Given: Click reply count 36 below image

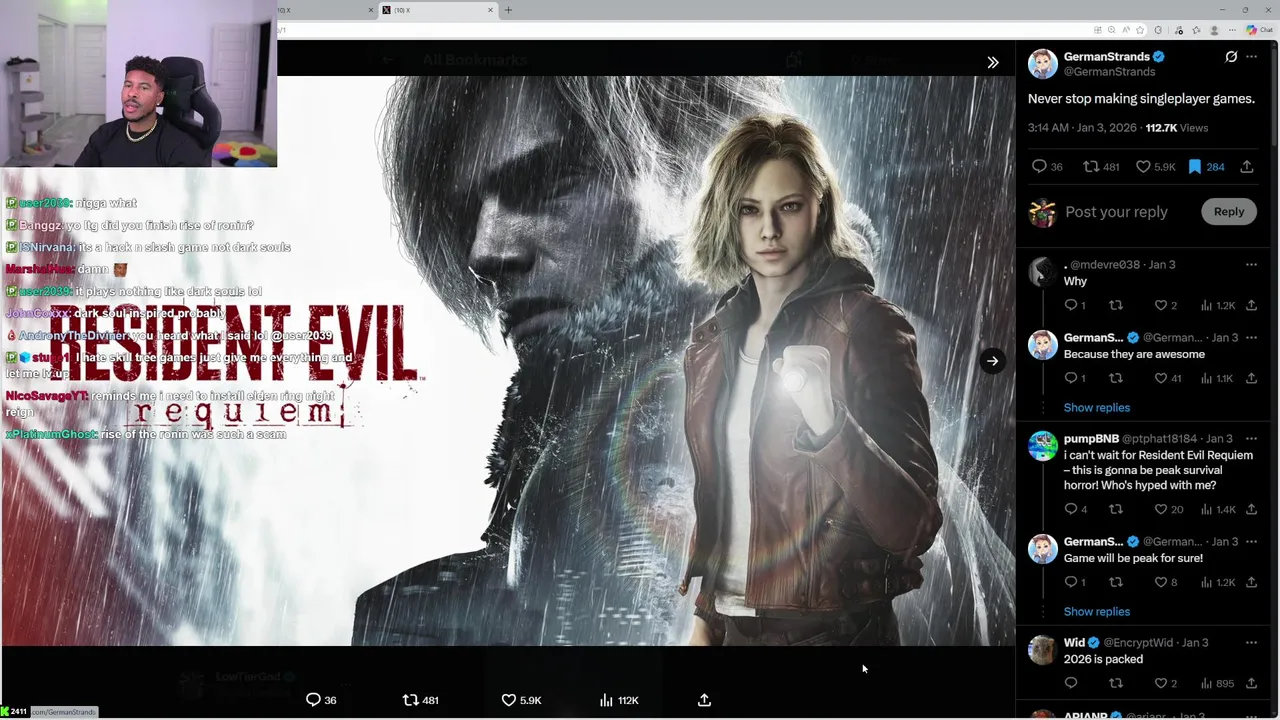Looking at the screenshot, I should 321,700.
